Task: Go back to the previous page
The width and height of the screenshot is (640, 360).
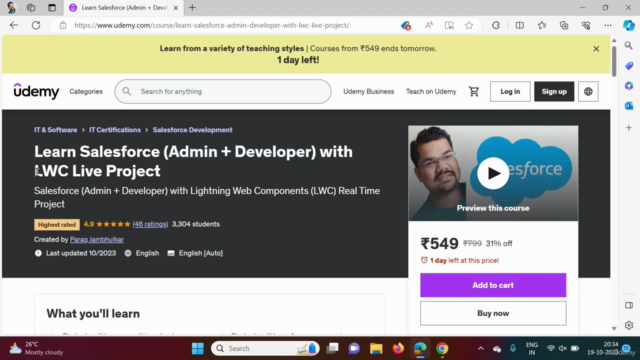Action: click(14, 25)
